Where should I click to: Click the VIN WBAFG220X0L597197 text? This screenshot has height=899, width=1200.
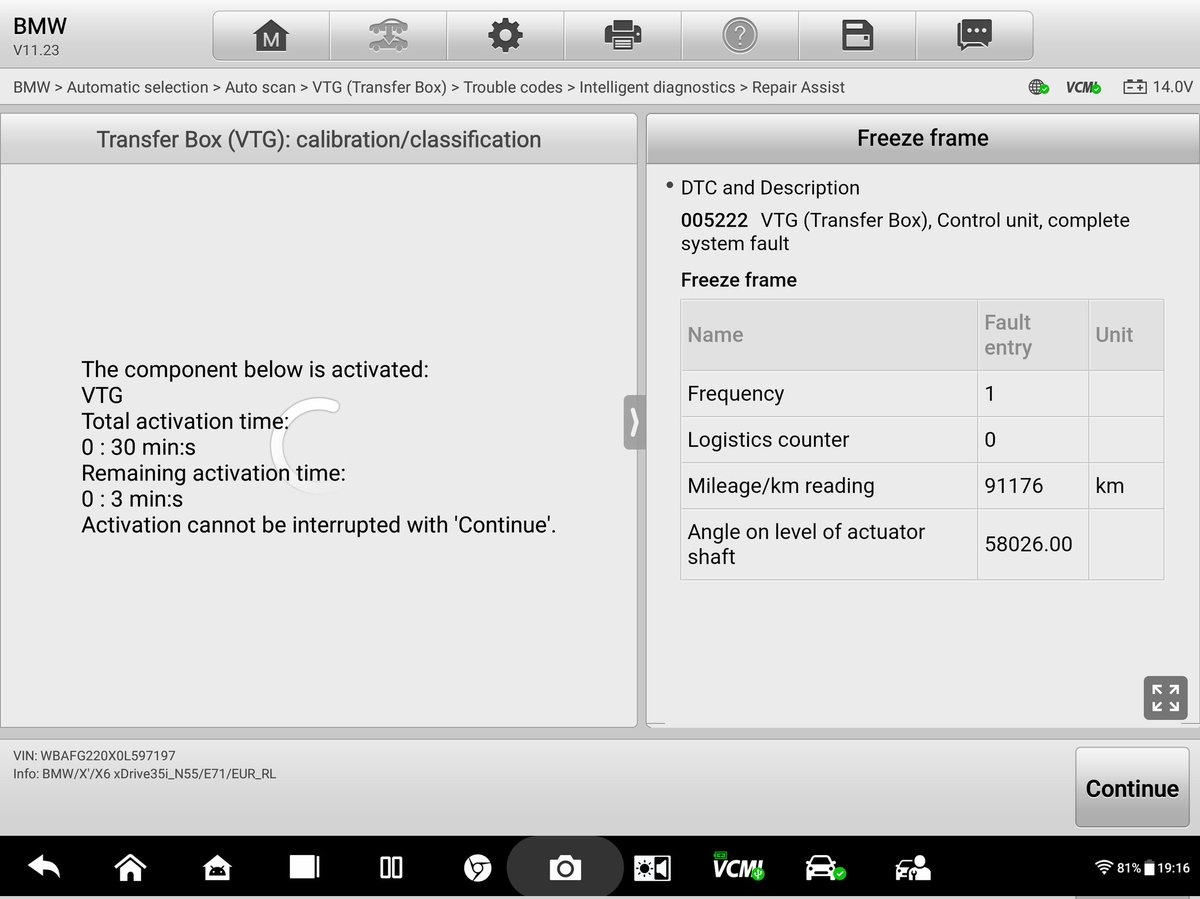pos(94,756)
